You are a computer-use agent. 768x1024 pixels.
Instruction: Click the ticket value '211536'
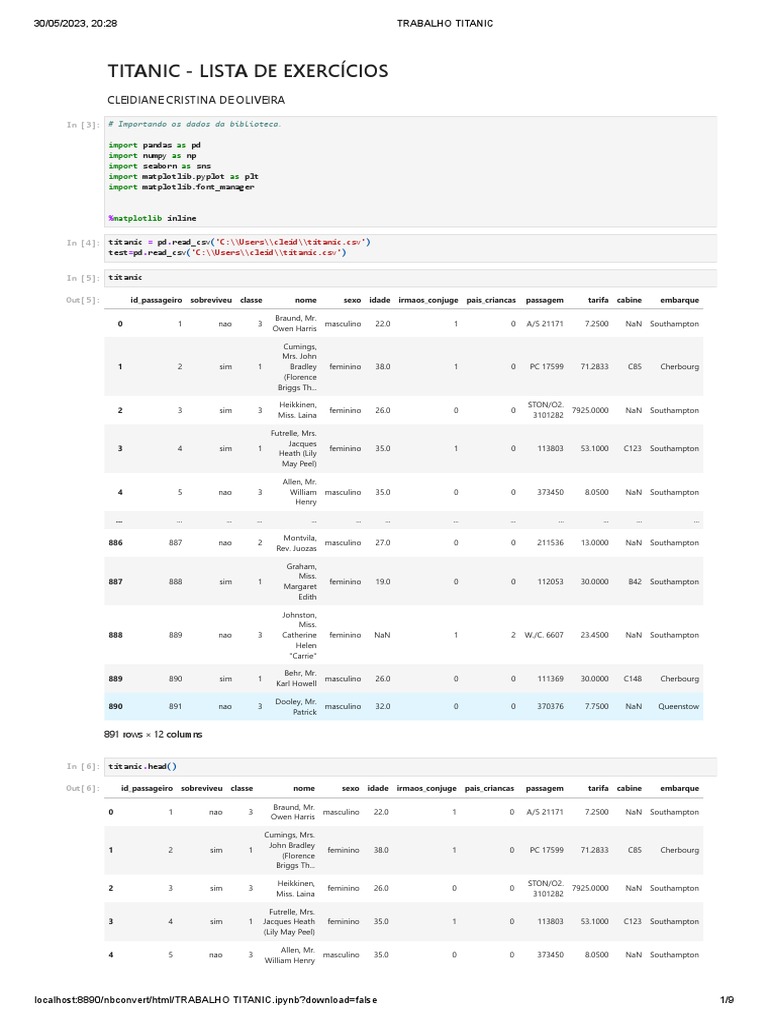click(551, 543)
